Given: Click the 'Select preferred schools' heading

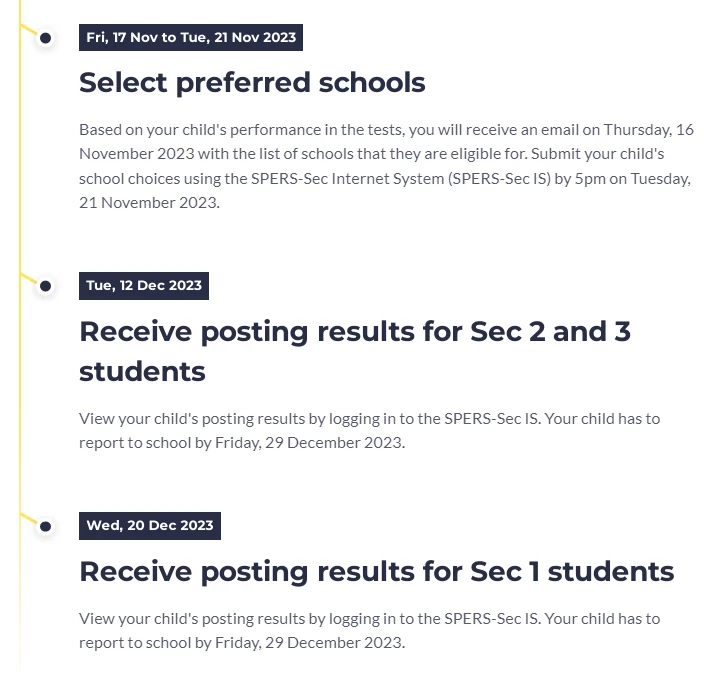Looking at the screenshot, I should click(x=252, y=83).
